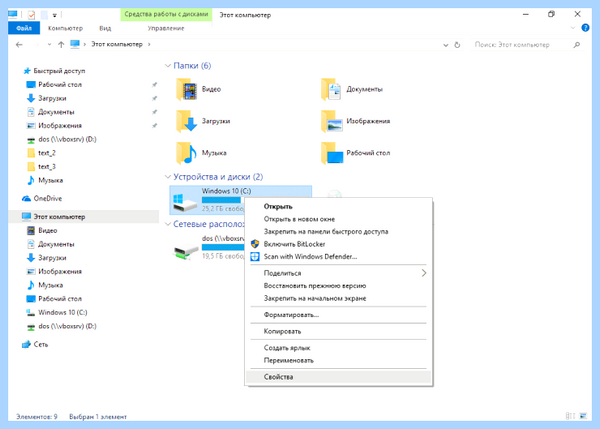Select Windows 10 (C:) in navigation pane
This screenshot has width=600, height=429.
63,312
